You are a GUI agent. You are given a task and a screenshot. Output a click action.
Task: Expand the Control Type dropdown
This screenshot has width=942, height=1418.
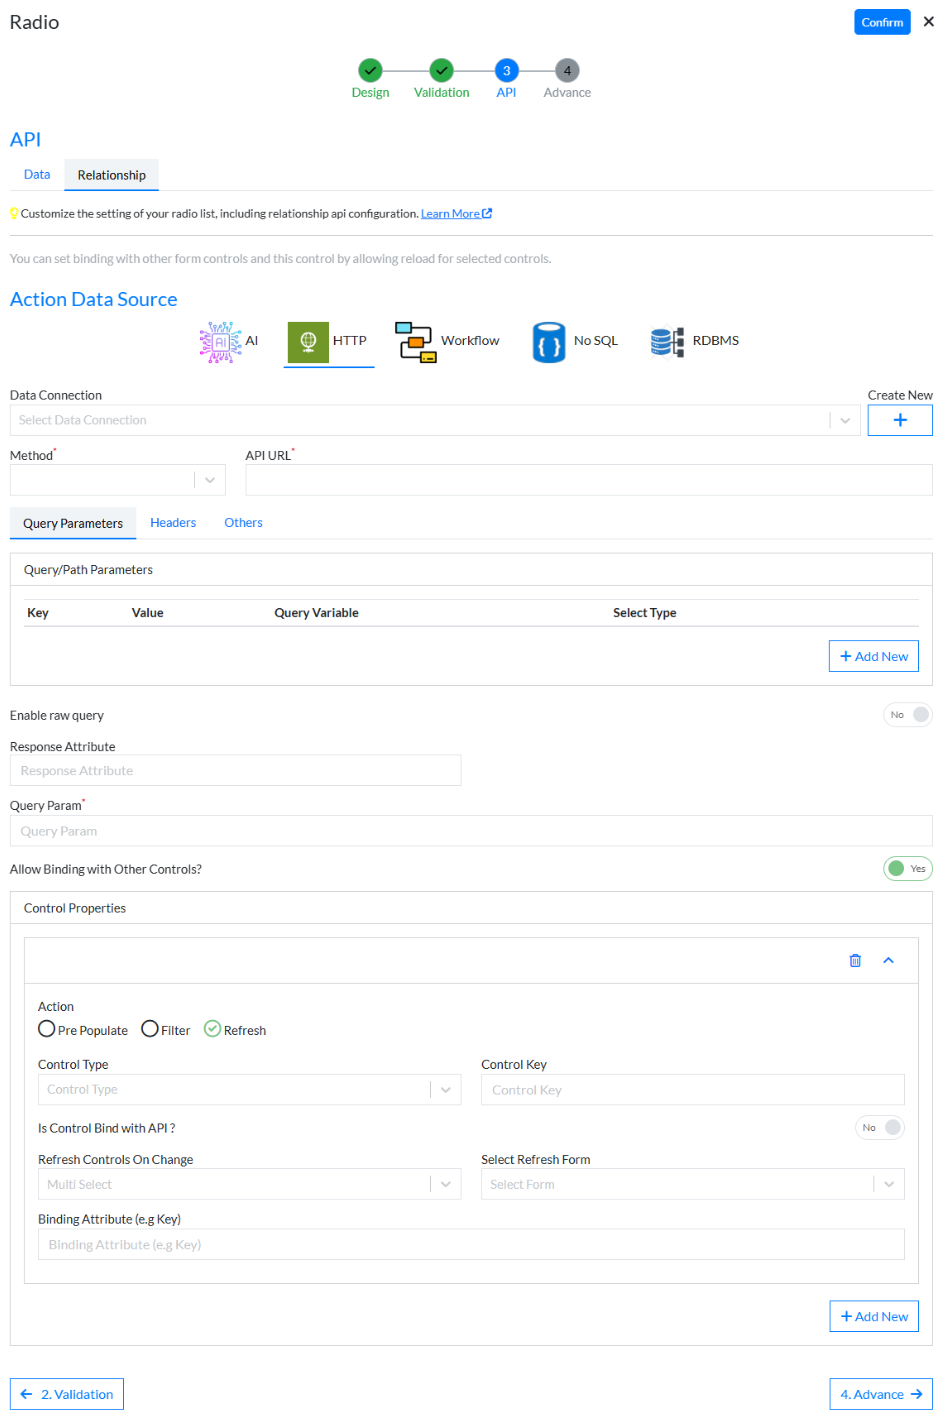point(249,1090)
